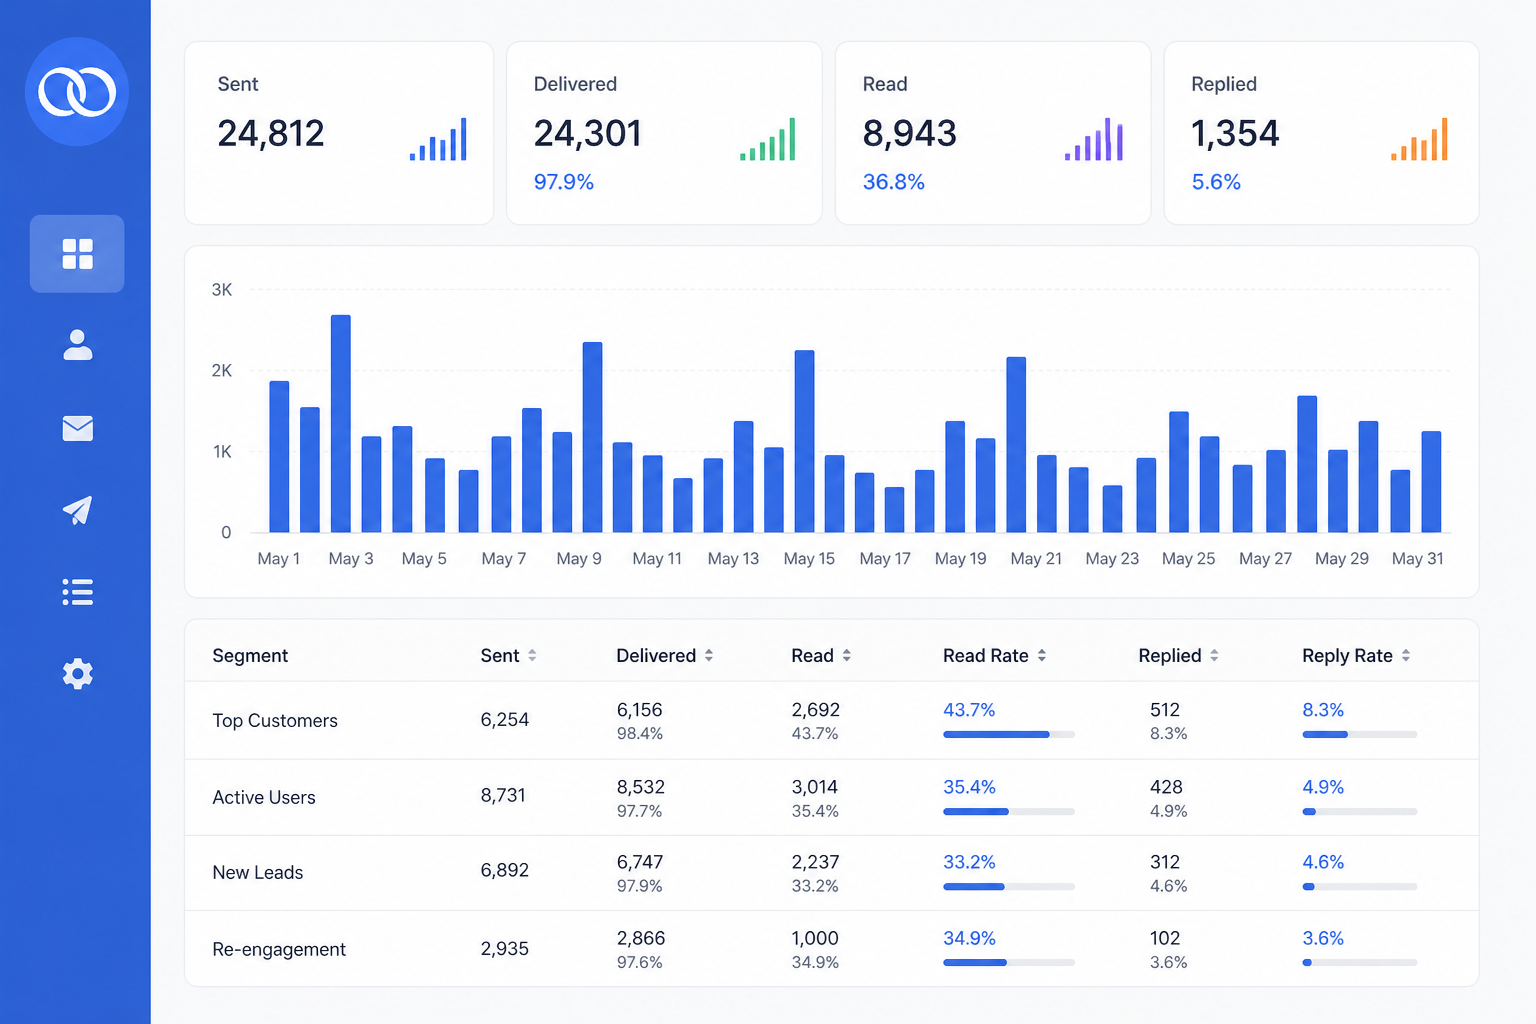Click the tallest bar at May 3
The height and width of the screenshot is (1024, 1536).
(341, 424)
